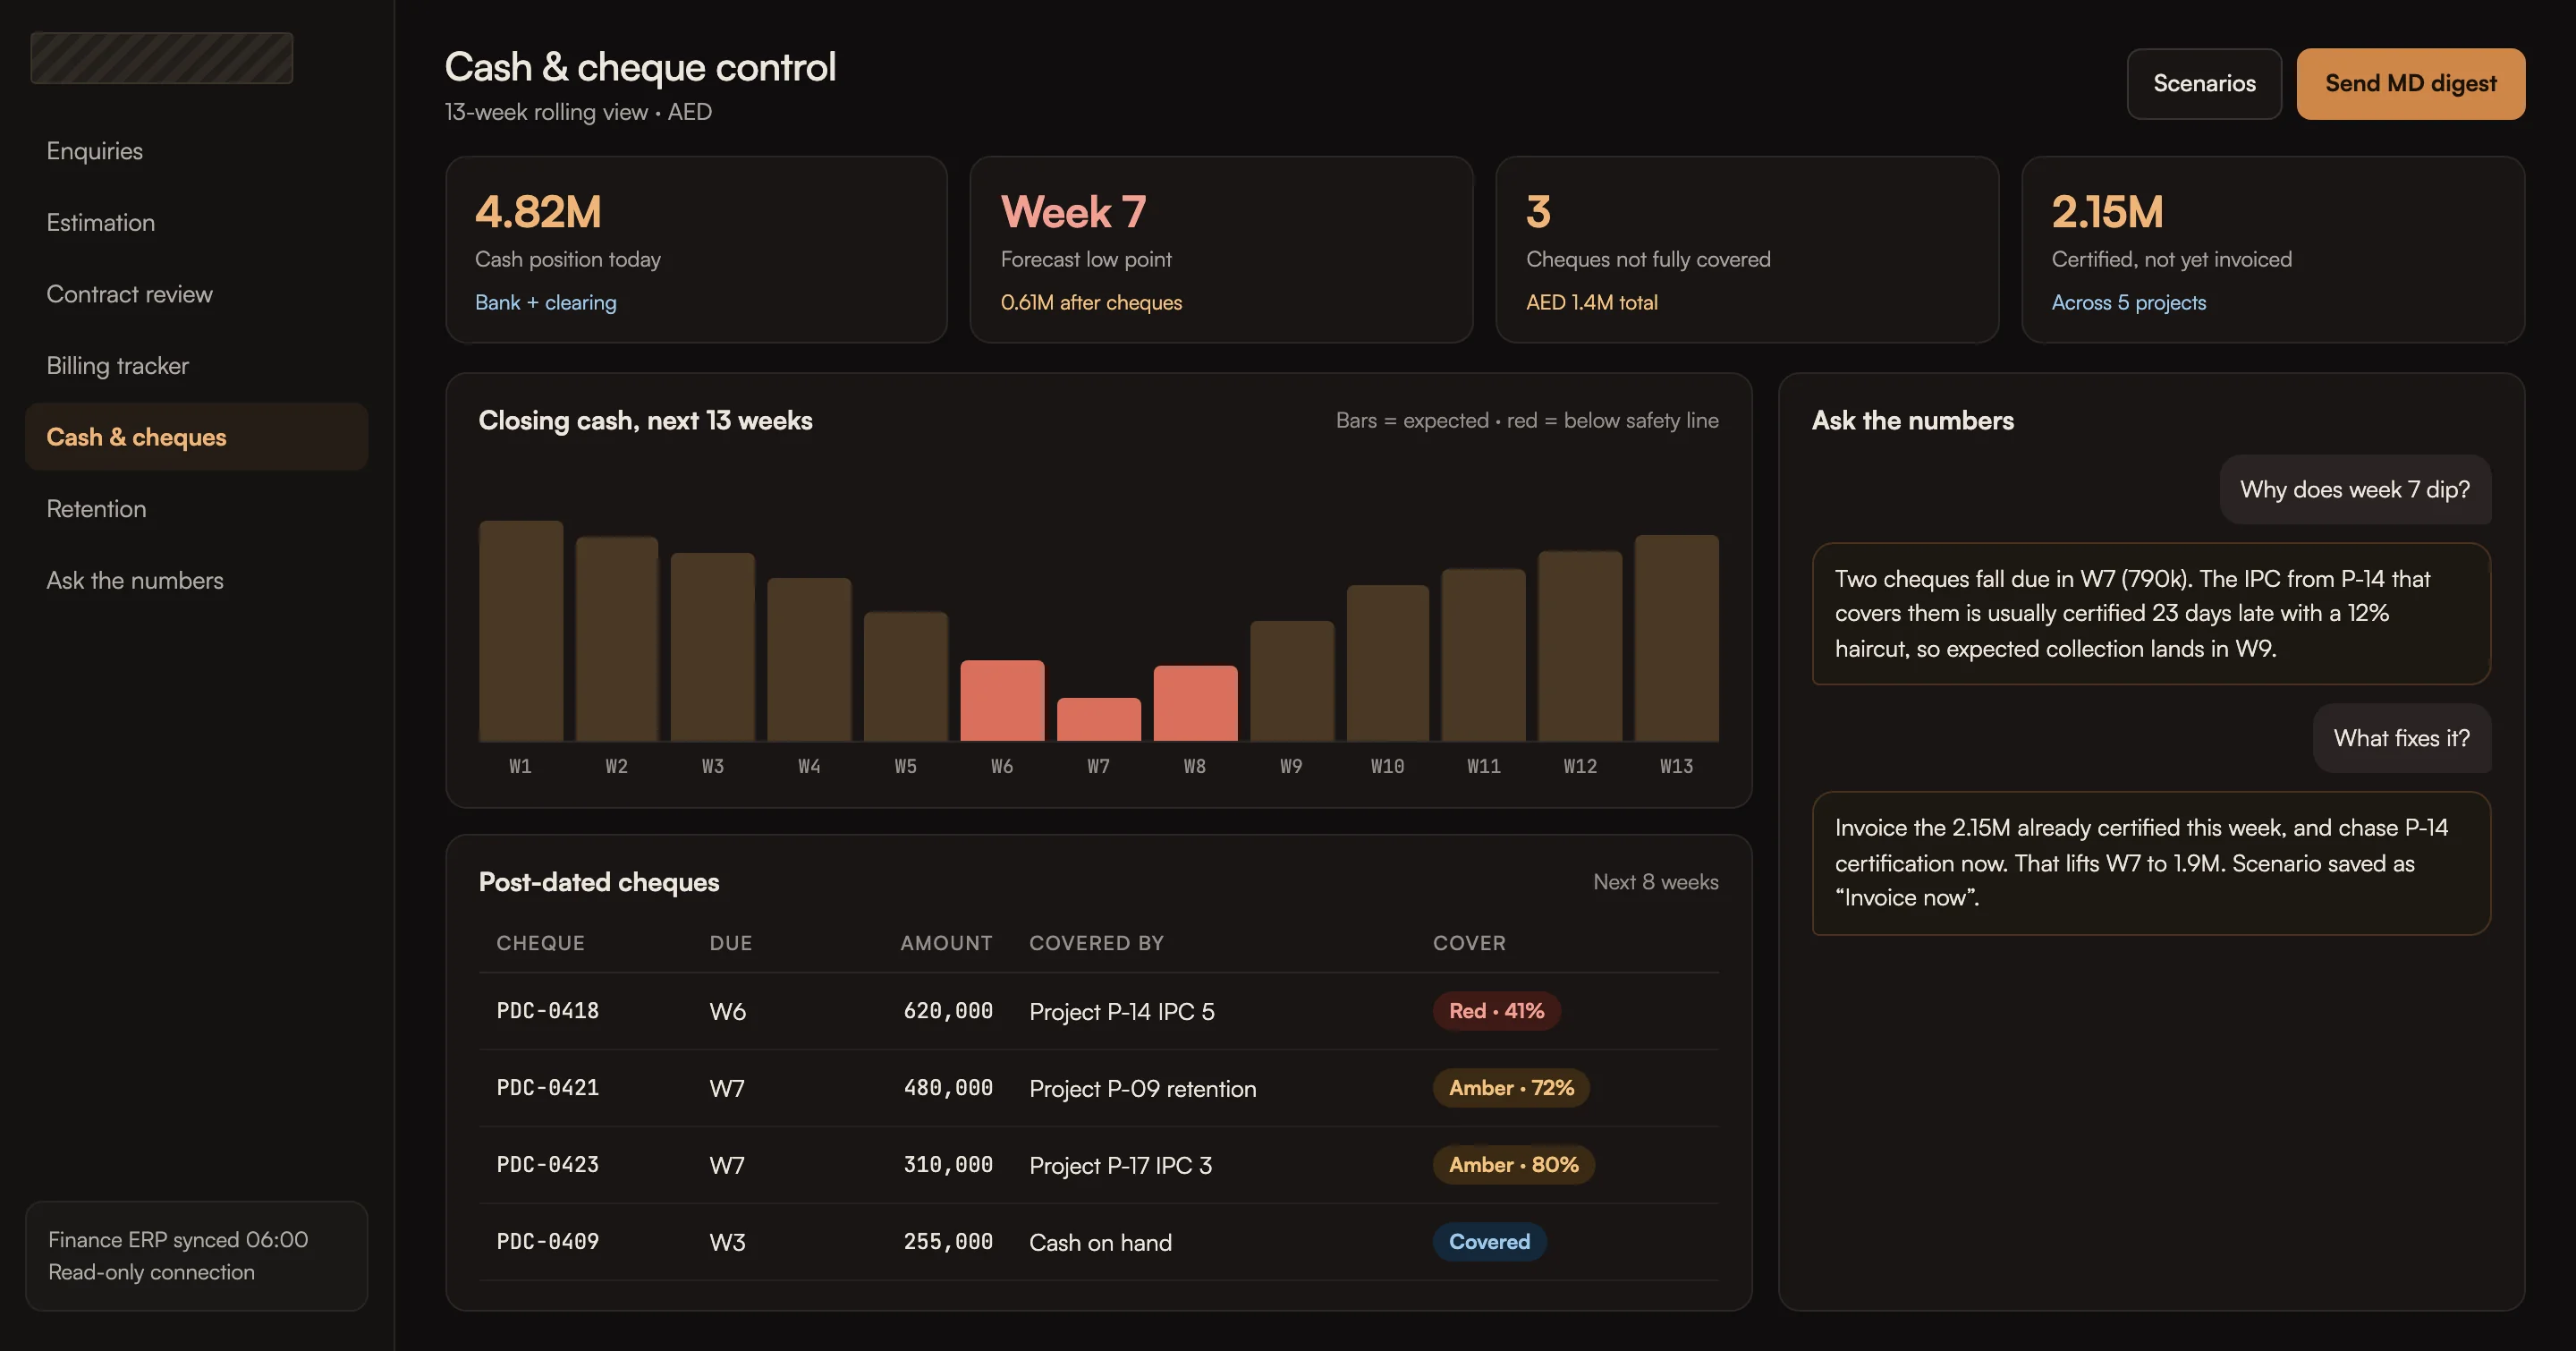Select Billing tracker in the sidebar
This screenshot has height=1351, width=2576.
click(x=196, y=366)
